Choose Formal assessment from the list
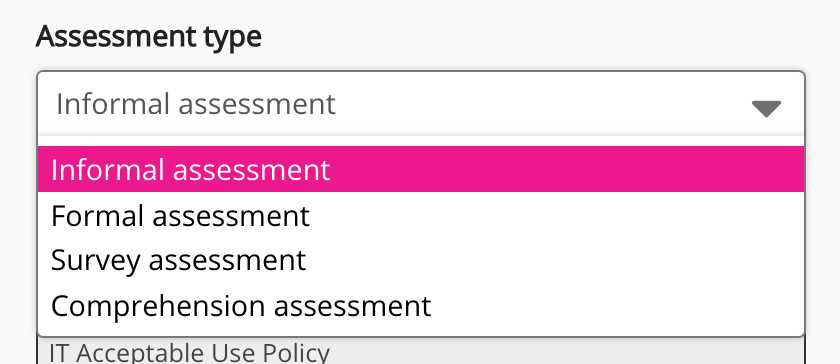 pyautogui.click(x=421, y=216)
